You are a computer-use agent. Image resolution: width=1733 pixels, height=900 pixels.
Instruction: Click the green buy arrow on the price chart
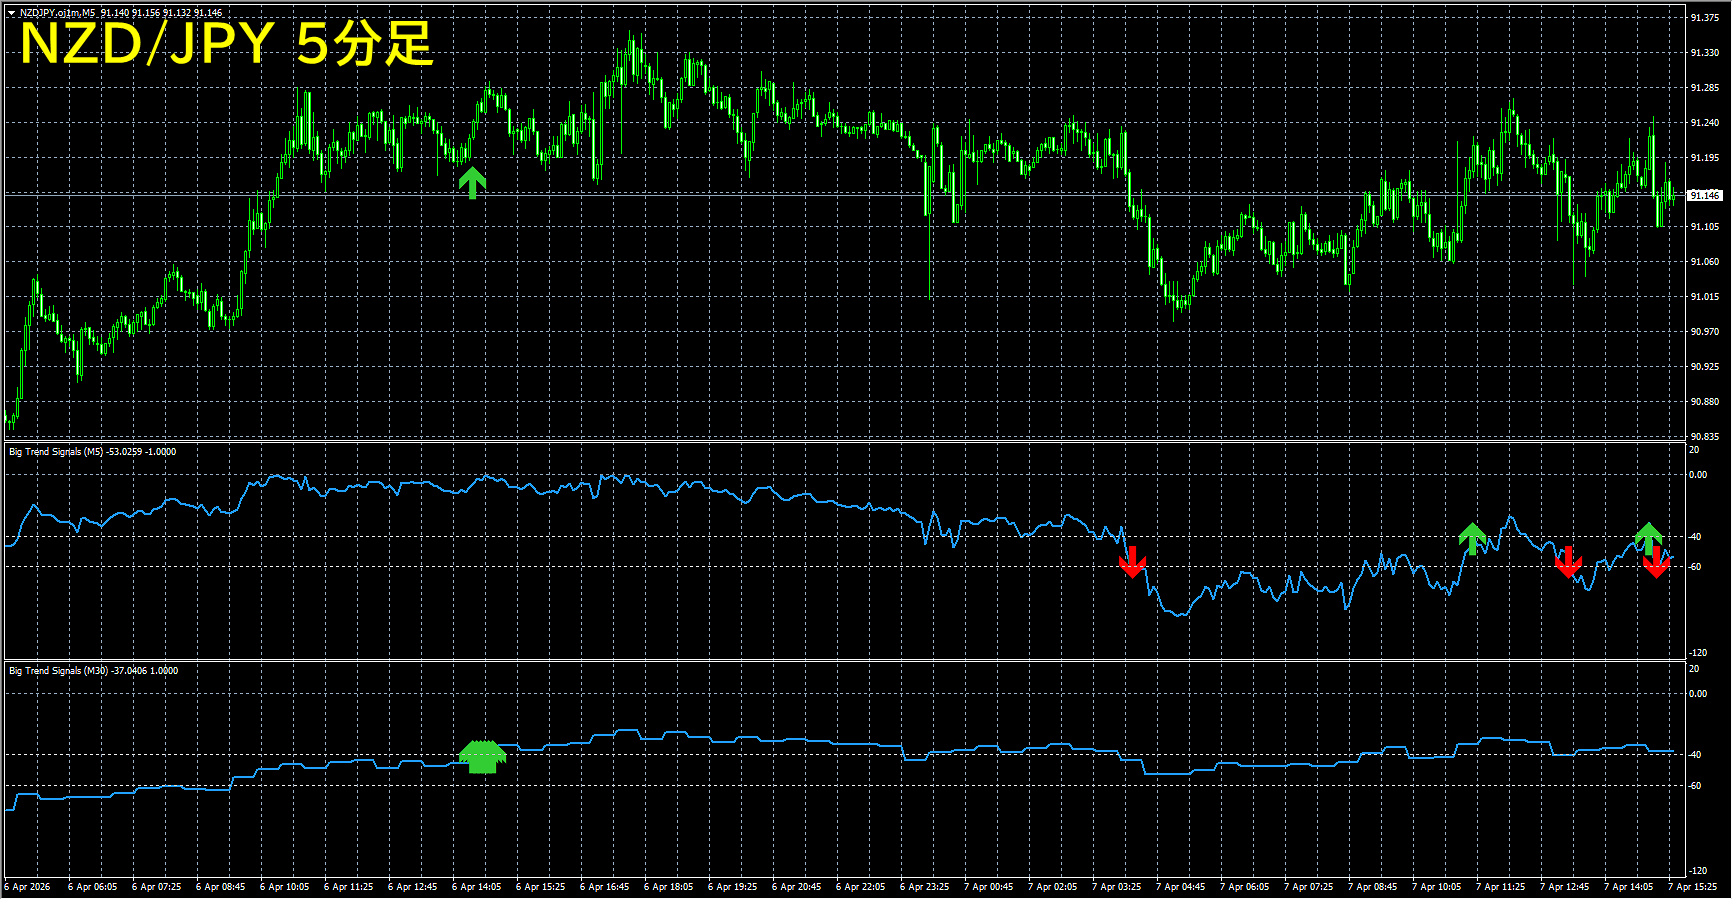[x=472, y=182]
